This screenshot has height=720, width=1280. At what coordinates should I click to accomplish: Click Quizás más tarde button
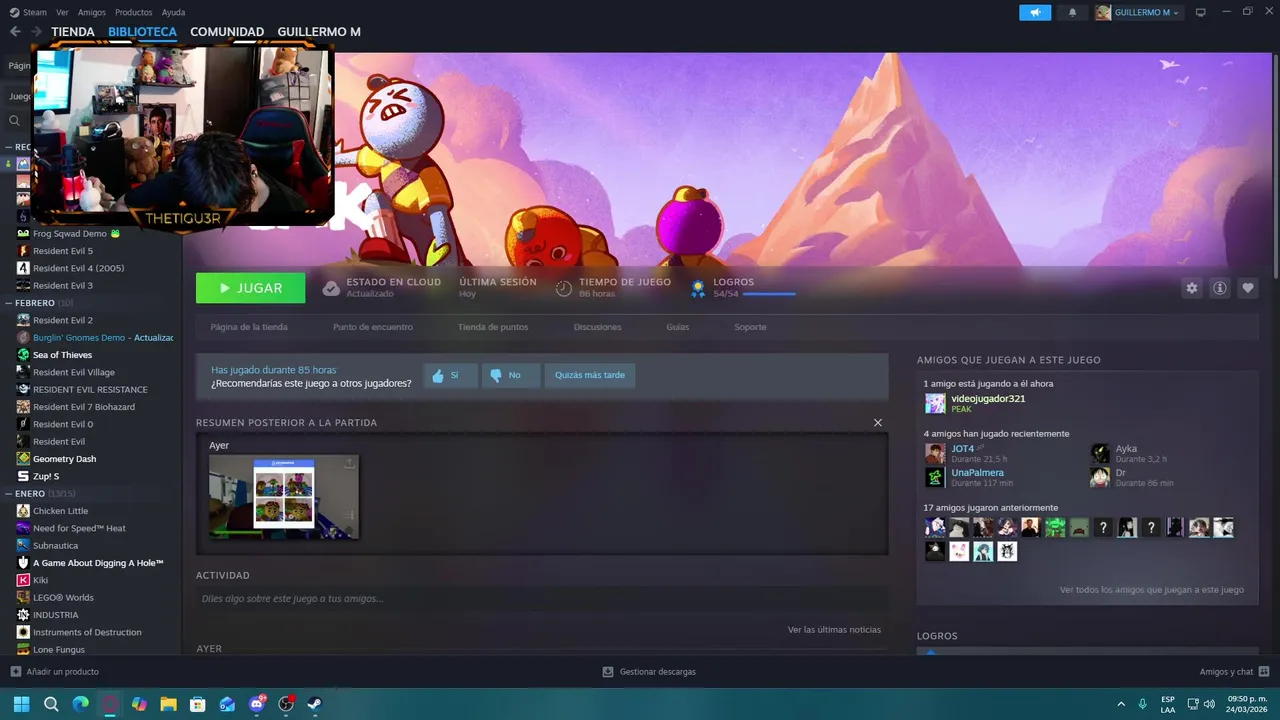590,376
